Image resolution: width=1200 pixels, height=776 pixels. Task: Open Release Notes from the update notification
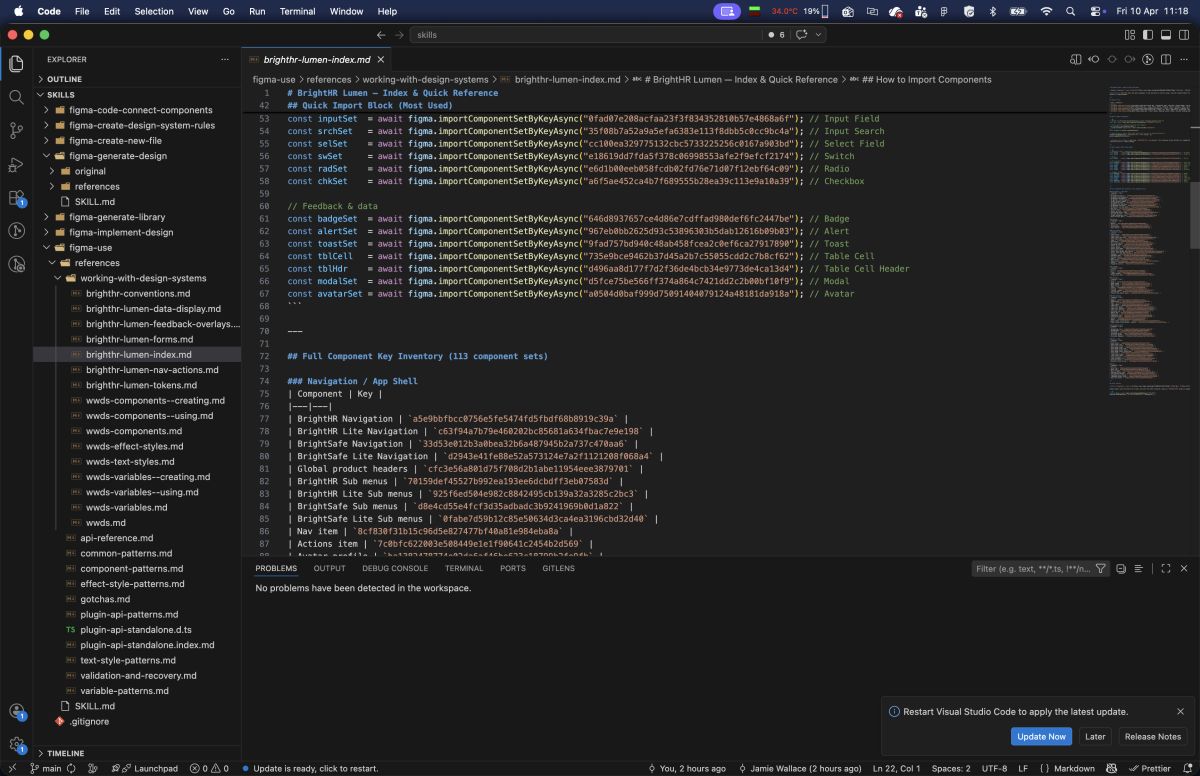pyautogui.click(x=1152, y=737)
